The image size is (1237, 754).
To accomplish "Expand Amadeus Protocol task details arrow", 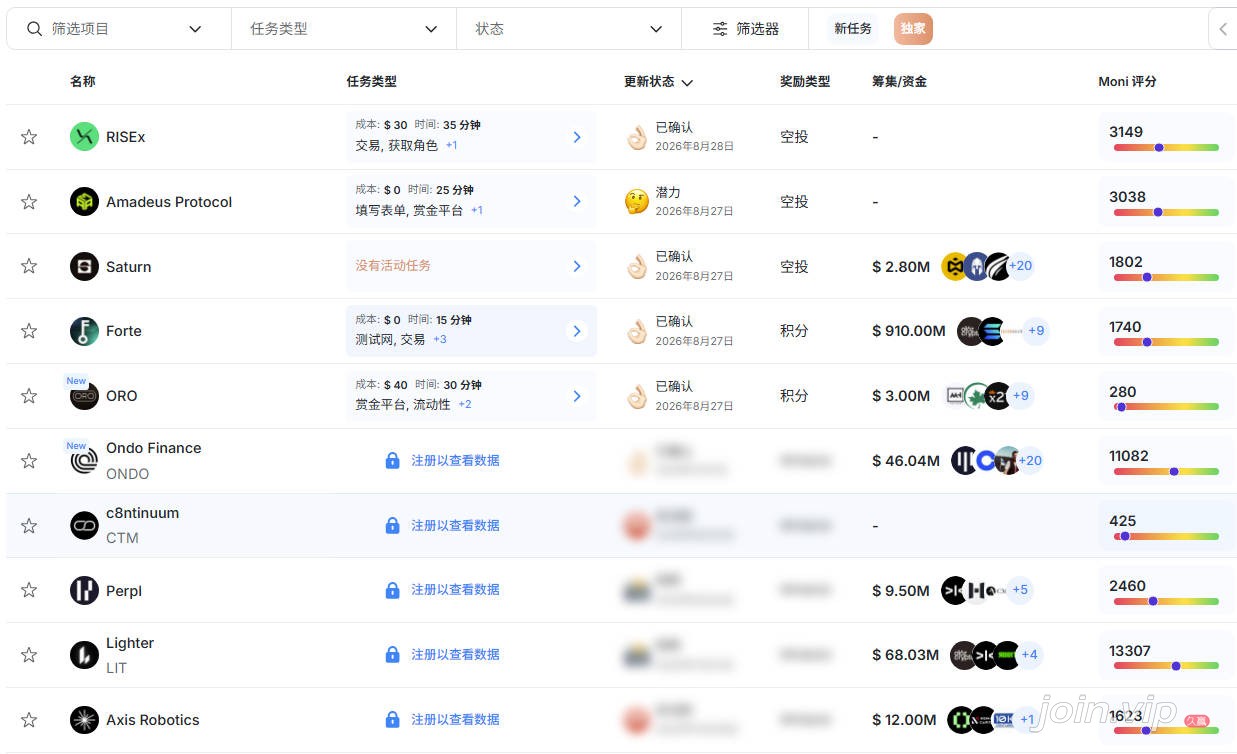I will [x=577, y=202].
